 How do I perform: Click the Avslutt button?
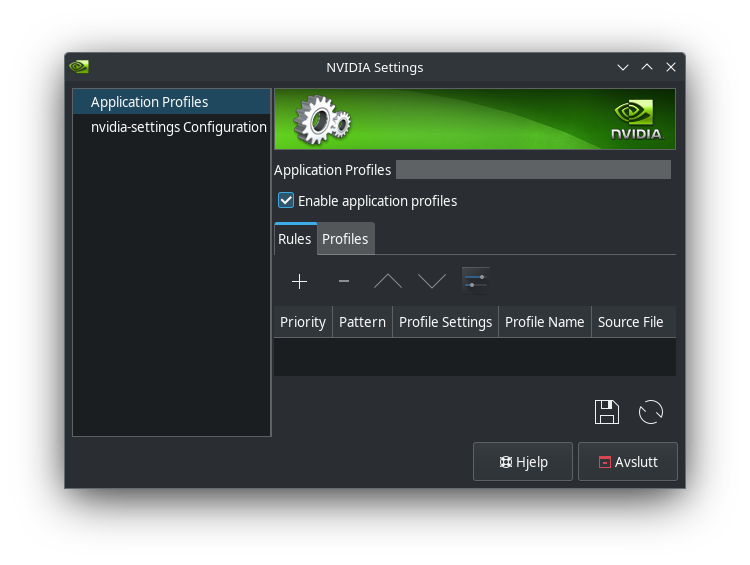628,462
